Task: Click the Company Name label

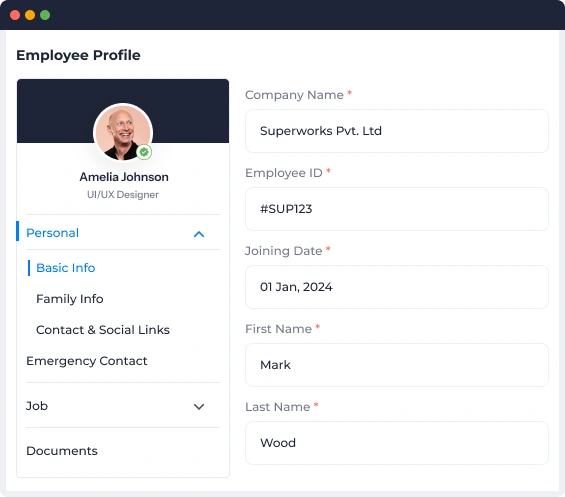Action: [x=294, y=95]
